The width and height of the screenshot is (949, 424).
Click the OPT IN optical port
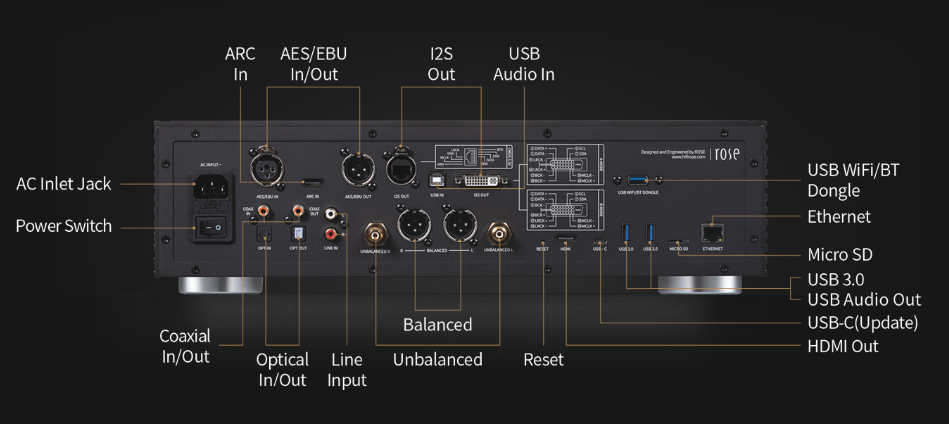(x=264, y=233)
